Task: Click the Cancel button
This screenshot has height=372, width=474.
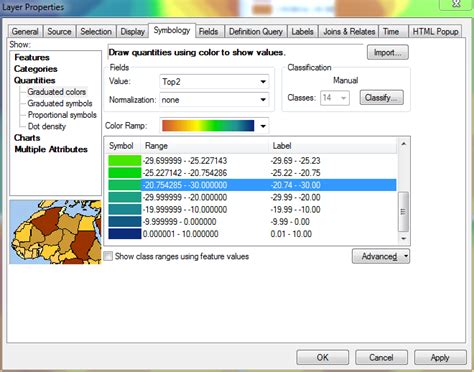Action: click(381, 358)
